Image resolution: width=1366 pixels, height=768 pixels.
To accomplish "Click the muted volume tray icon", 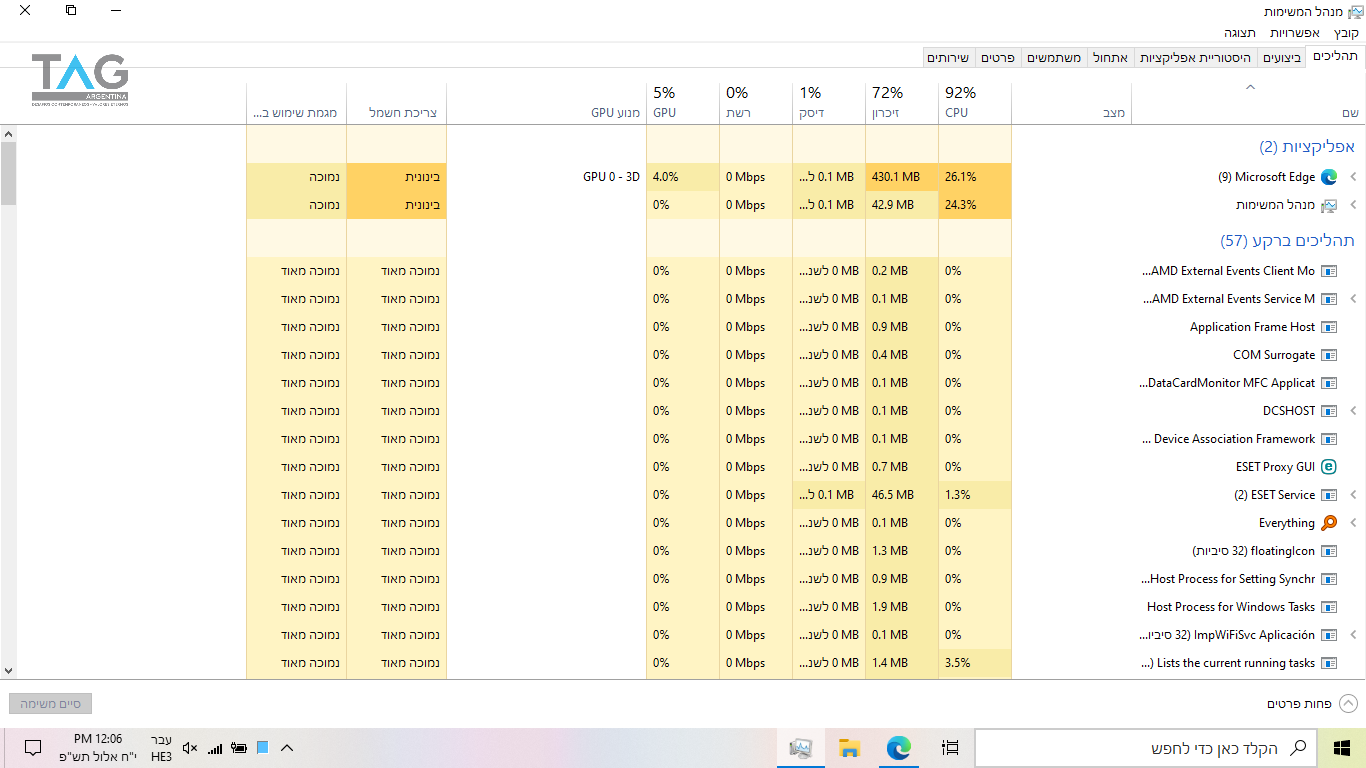I will coord(190,748).
